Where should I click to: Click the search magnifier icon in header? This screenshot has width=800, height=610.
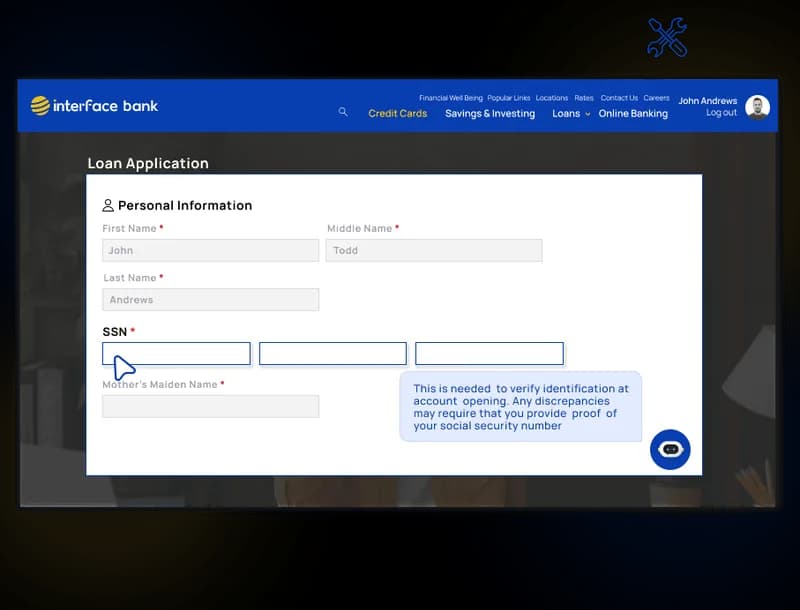(343, 111)
